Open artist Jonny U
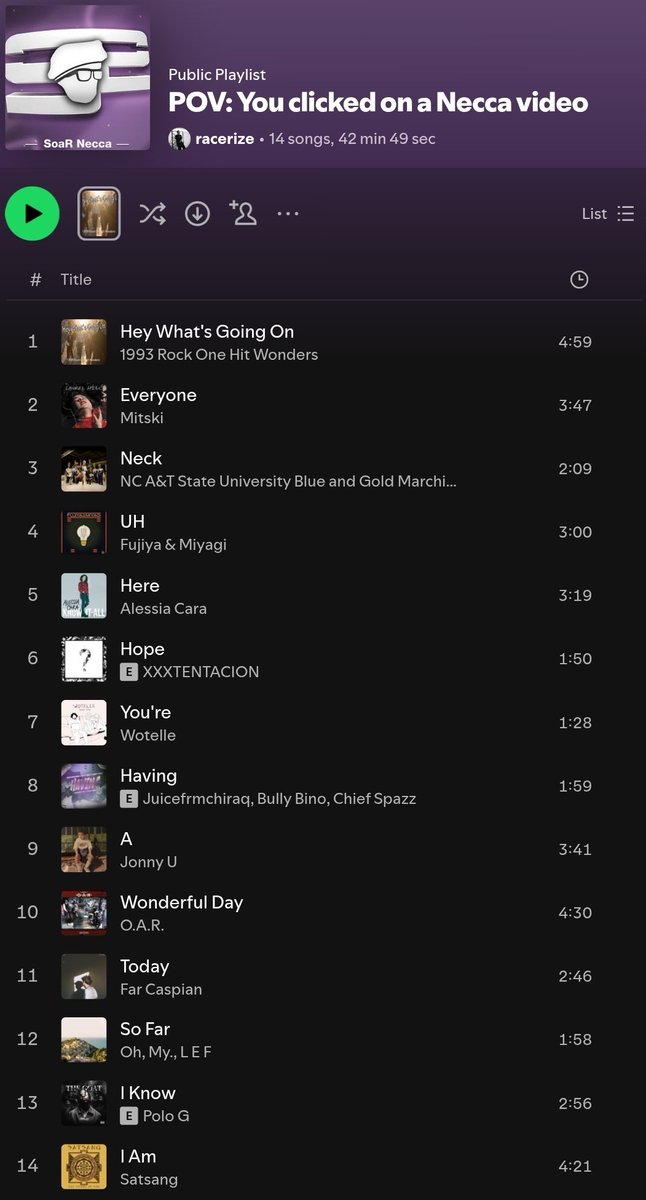 (148, 862)
